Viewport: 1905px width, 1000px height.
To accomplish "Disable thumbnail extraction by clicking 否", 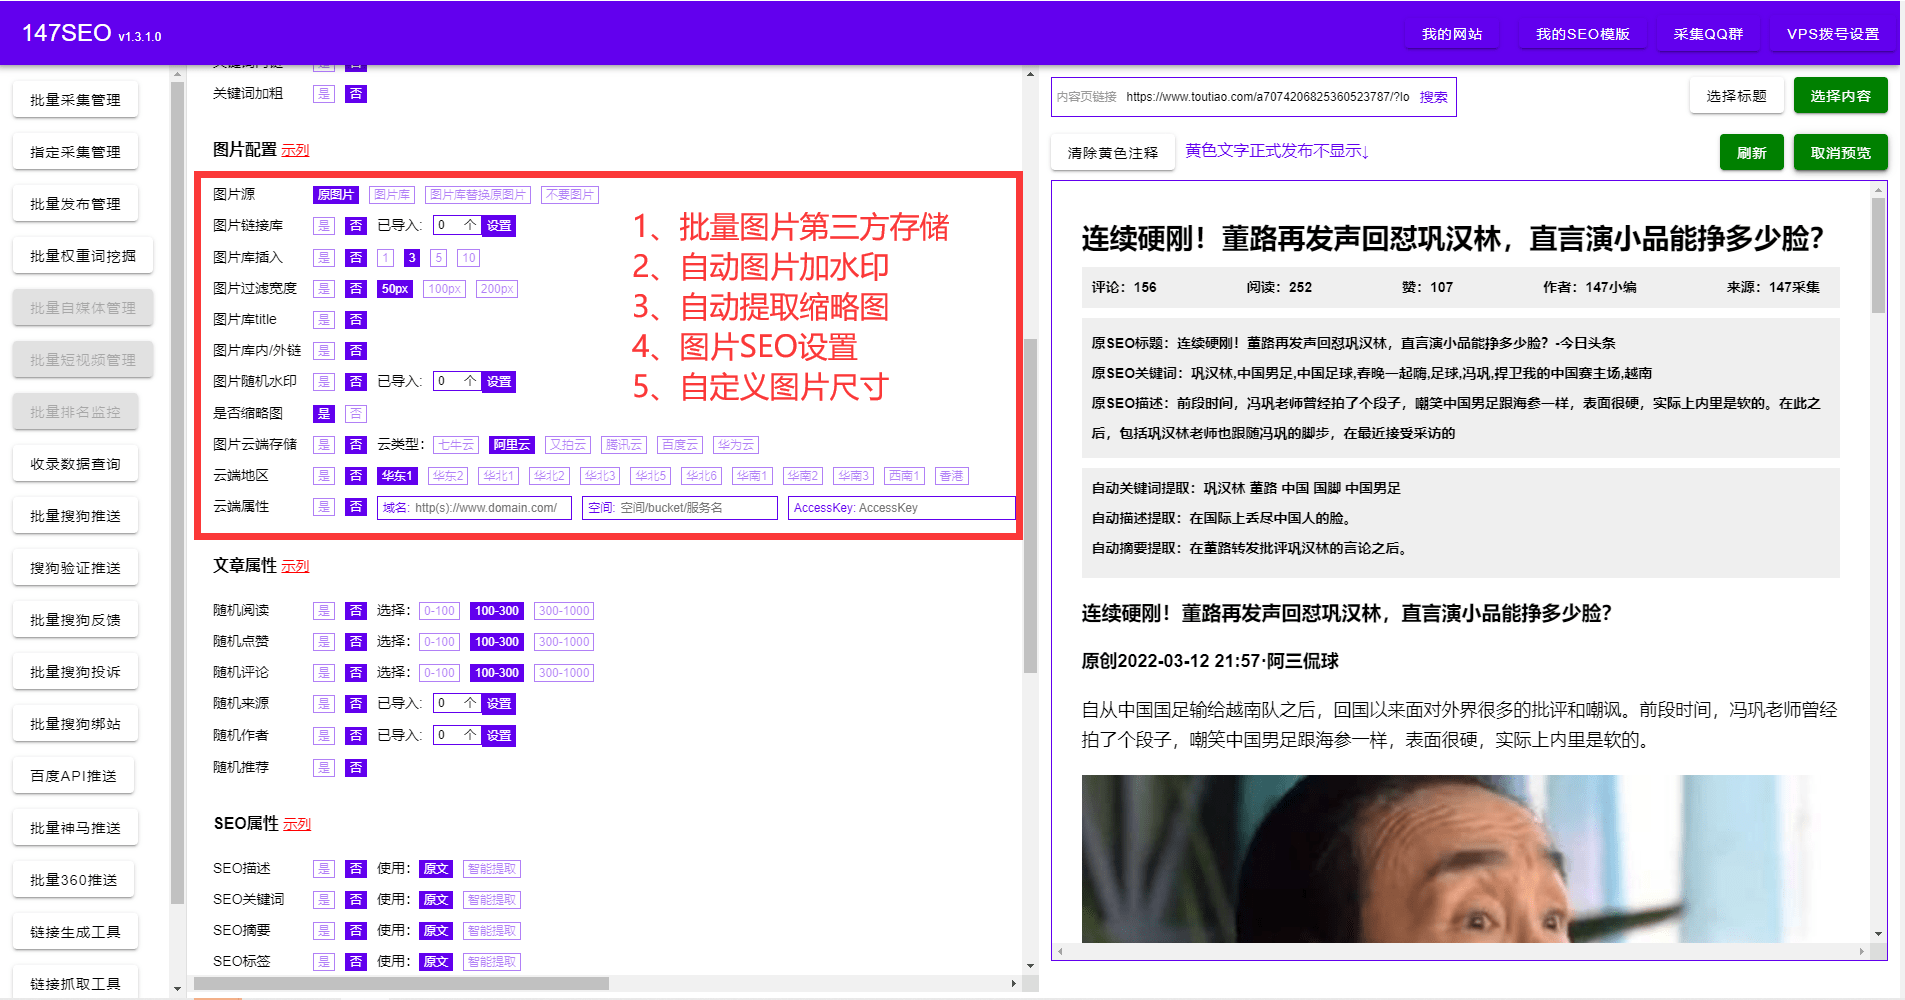I will [x=356, y=413].
